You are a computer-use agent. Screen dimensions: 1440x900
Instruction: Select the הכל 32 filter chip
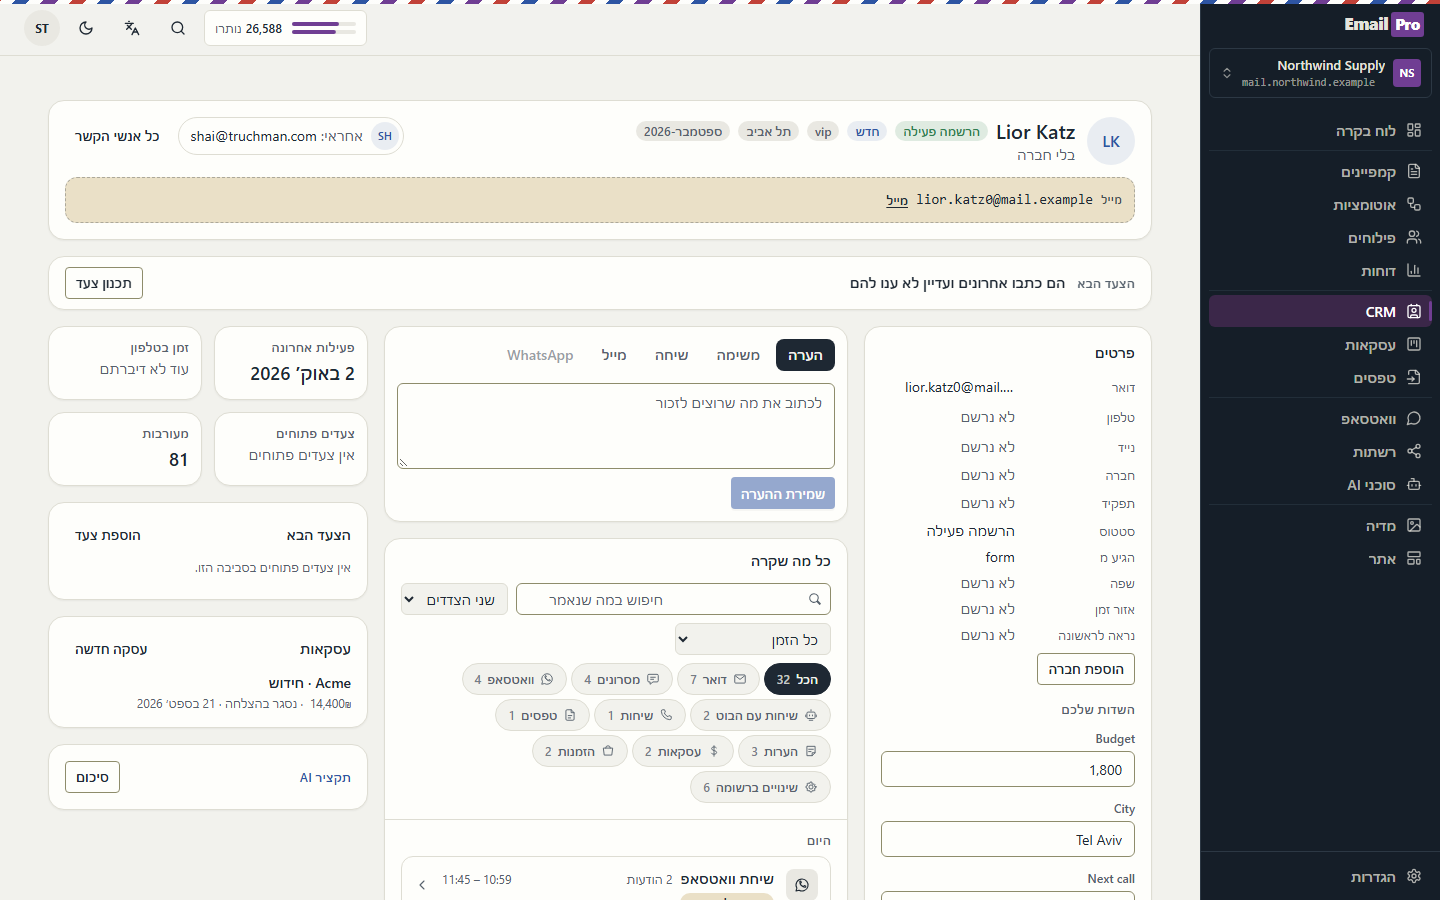pyautogui.click(x=797, y=679)
